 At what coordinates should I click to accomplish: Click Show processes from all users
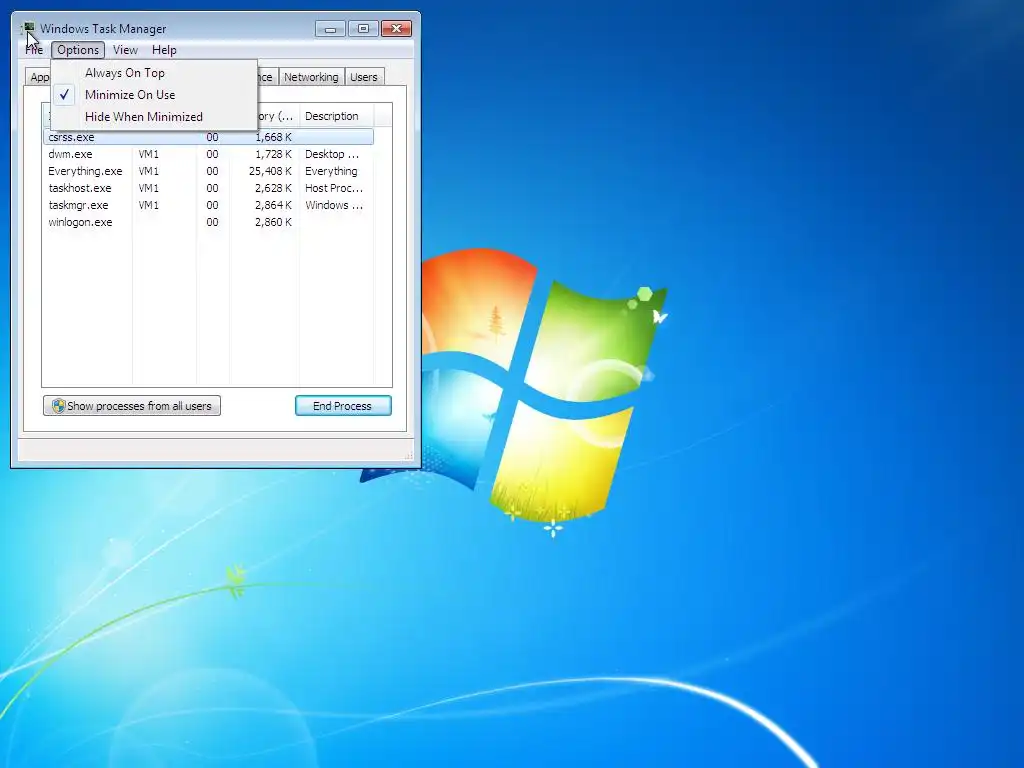(132, 406)
